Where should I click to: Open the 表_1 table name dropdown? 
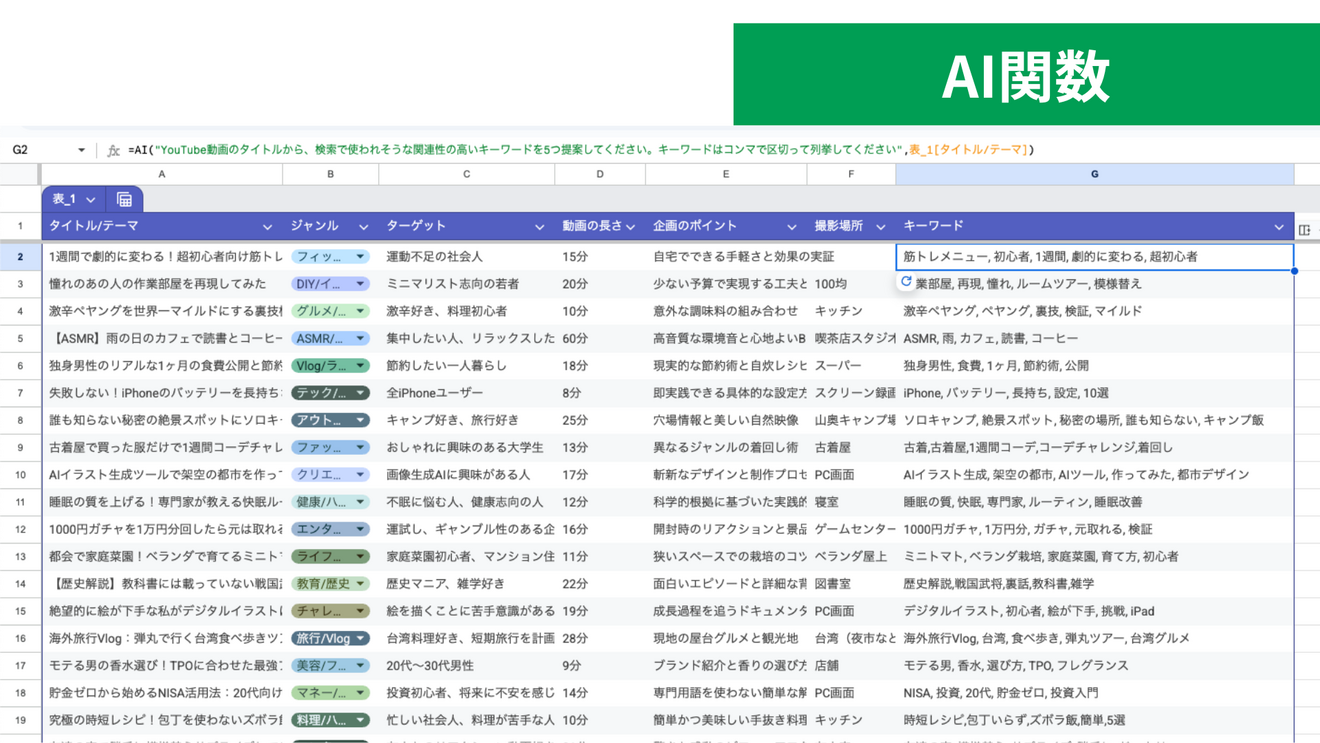coord(91,200)
